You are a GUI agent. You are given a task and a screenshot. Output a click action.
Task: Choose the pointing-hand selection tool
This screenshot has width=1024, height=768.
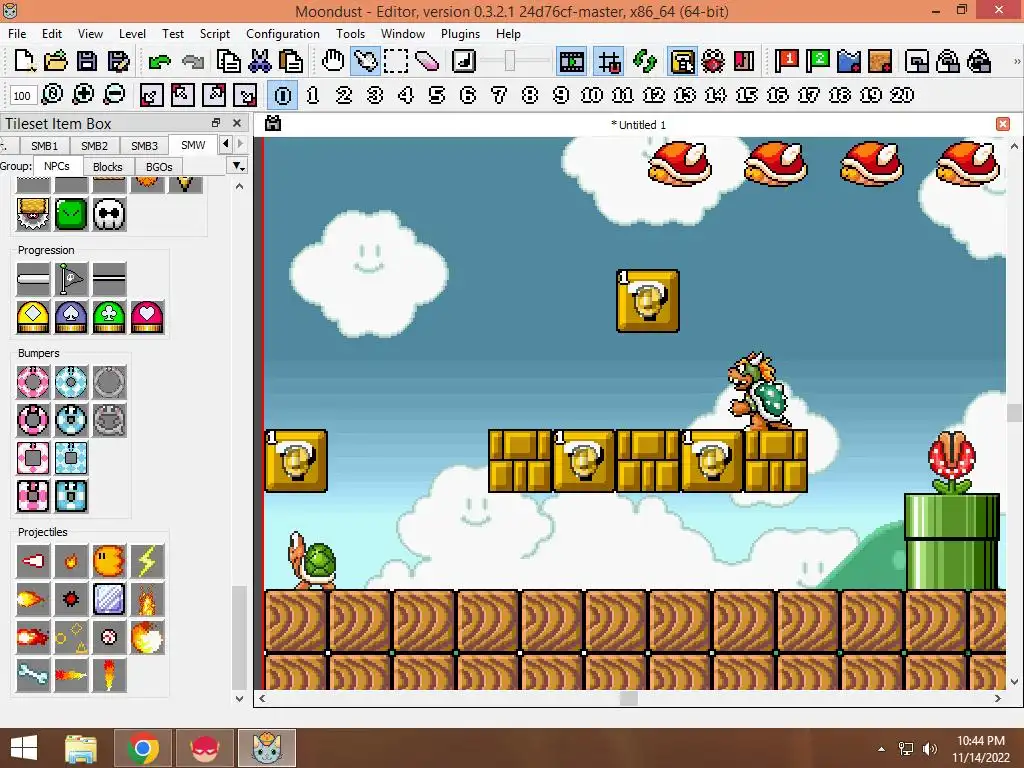(365, 61)
